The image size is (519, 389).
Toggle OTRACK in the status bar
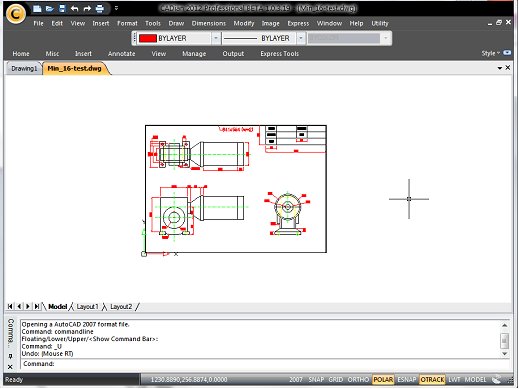[432, 380]
